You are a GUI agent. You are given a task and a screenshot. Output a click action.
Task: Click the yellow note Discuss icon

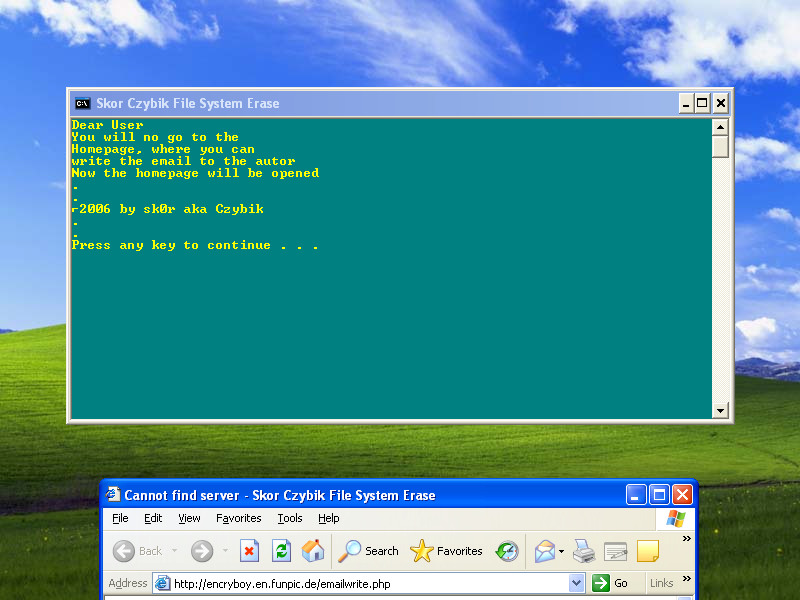click(x=648, y=551)
